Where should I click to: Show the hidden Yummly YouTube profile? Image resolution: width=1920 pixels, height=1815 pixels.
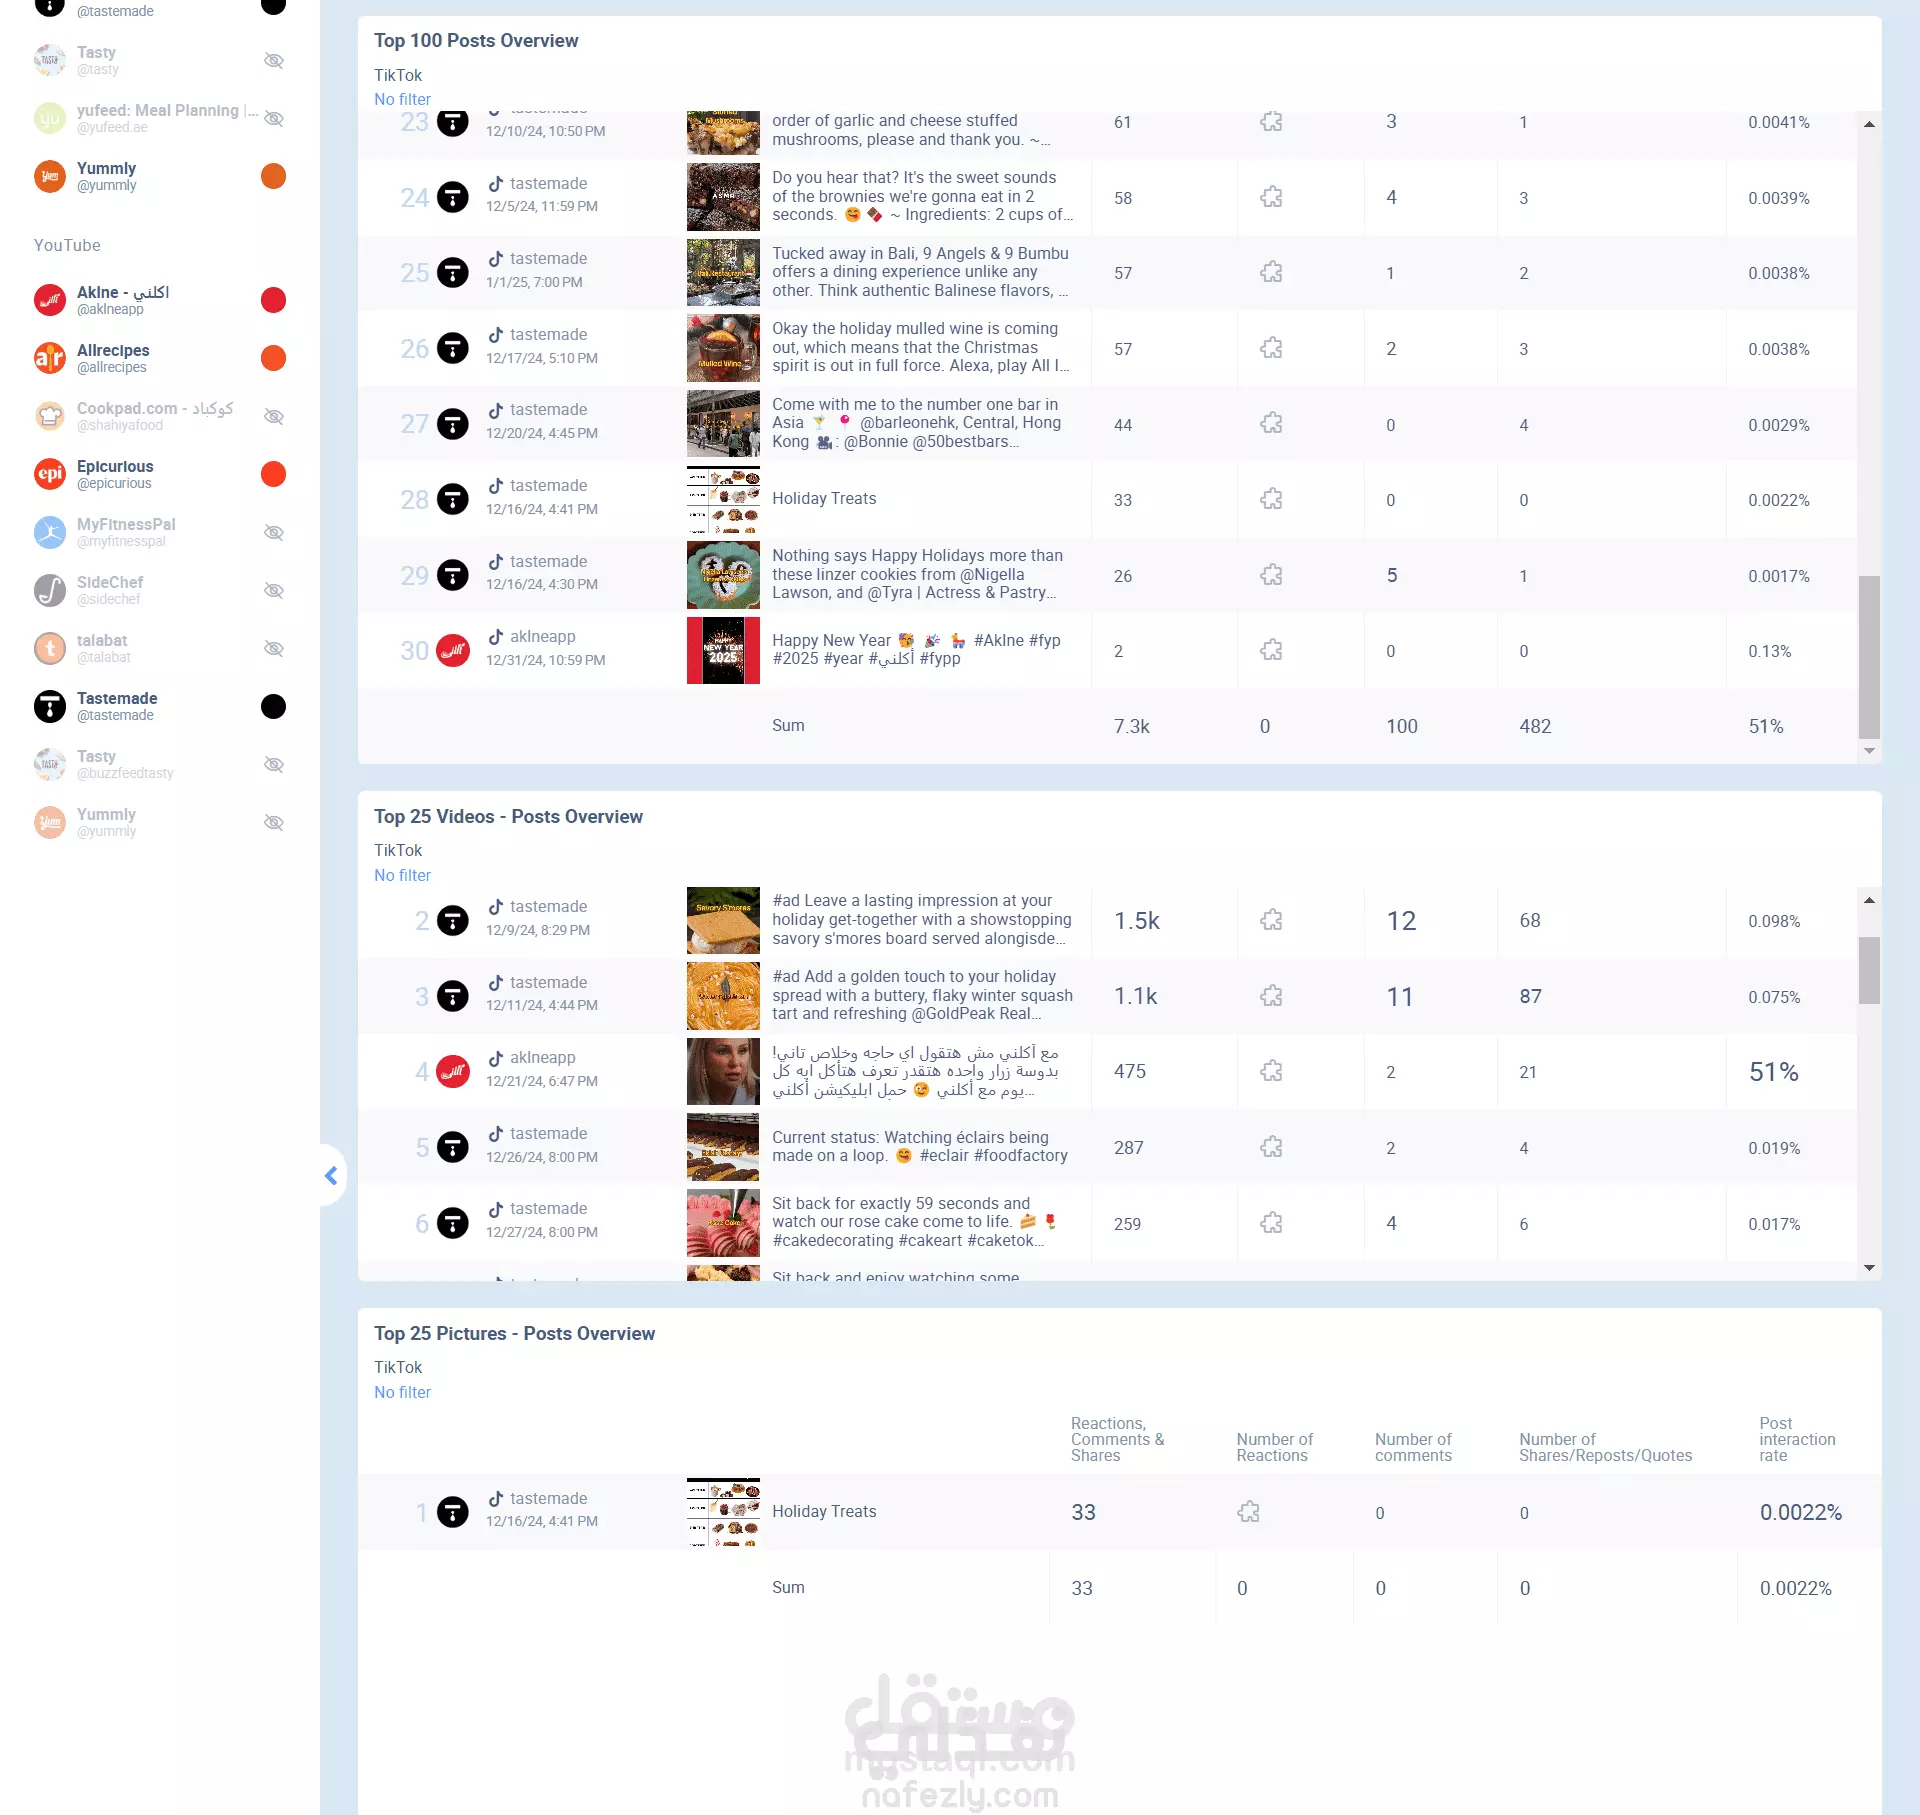click(x=273, y=822)
